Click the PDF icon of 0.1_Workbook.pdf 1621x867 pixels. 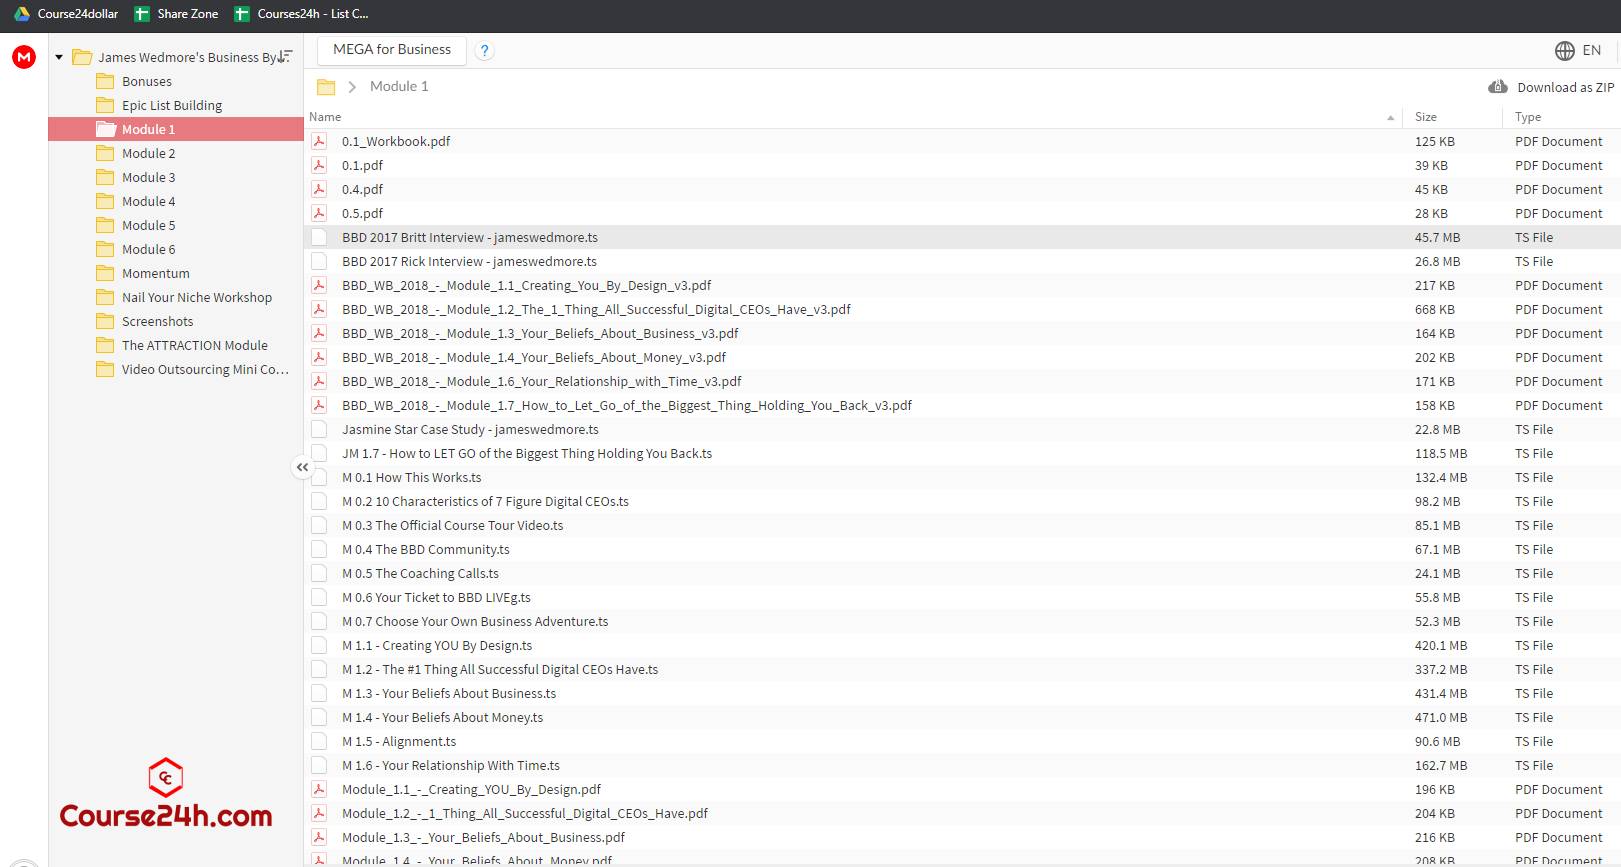319,141
